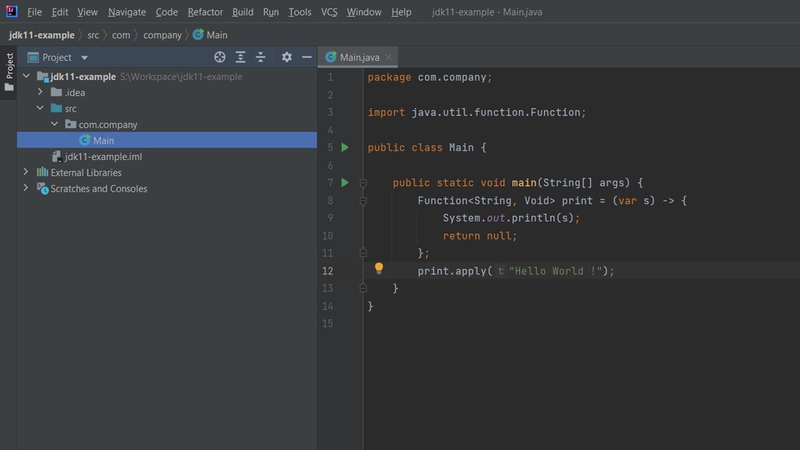This screenshot has width=800, height=450.
Task: Open Project panel settings gear
Action: point(287,58)
